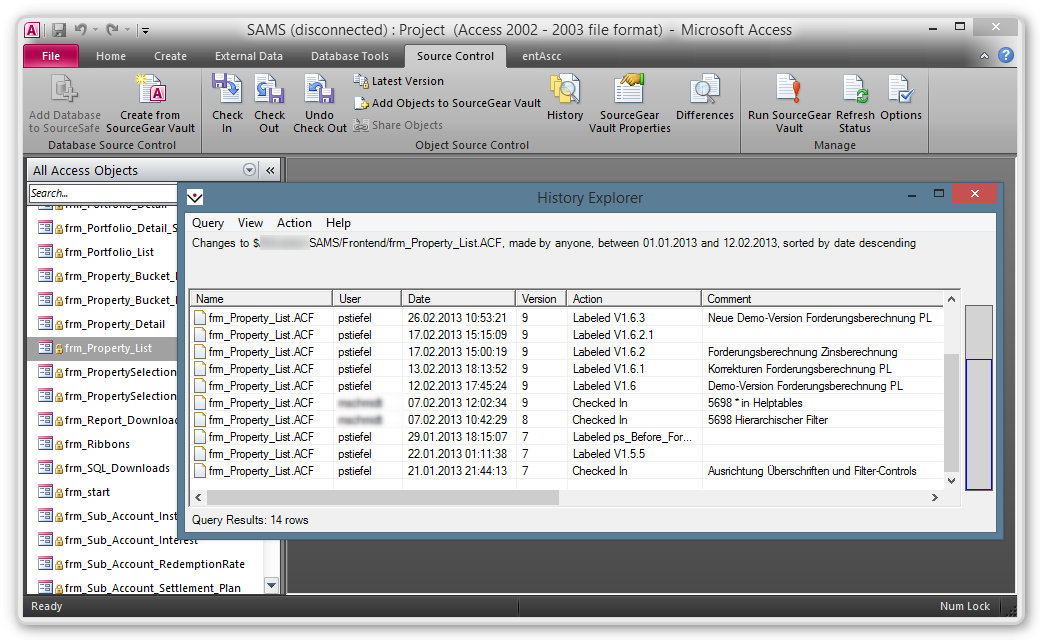
Task: Show Differences from the ribbon
Action: 704,98
